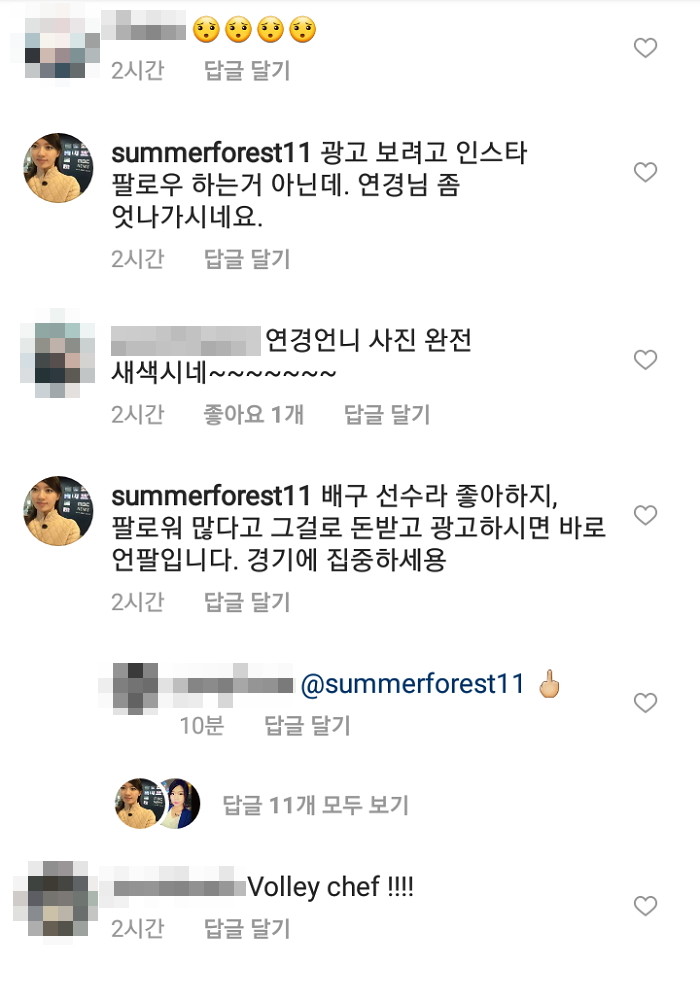700x985 pixels.
Task: Tap the blurred avatar of the first commenter
Action: point(57,37)
